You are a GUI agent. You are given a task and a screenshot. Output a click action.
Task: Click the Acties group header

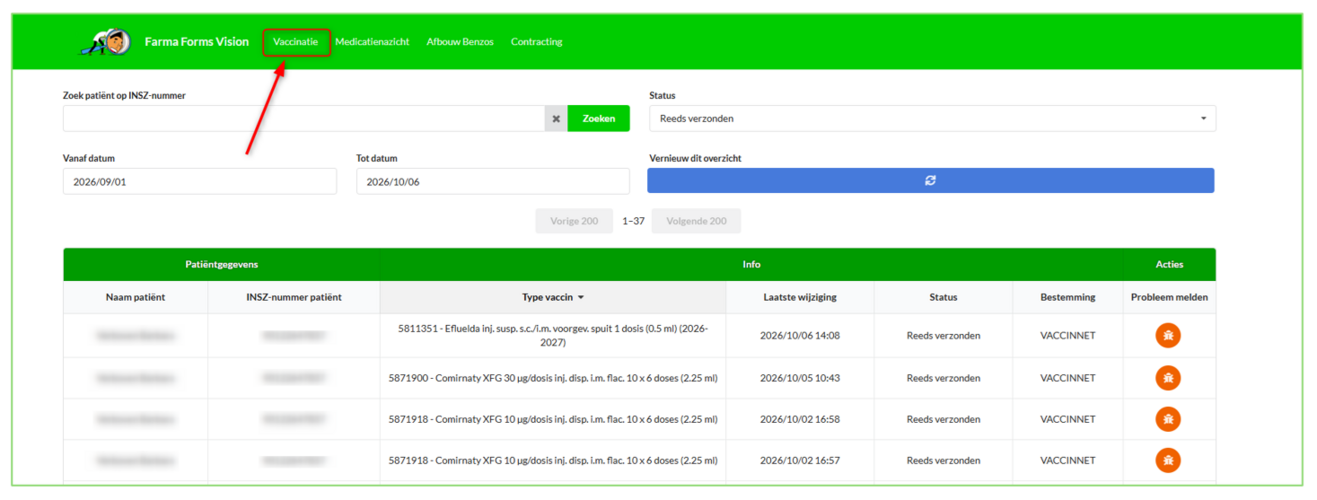tap(1169, 264)
